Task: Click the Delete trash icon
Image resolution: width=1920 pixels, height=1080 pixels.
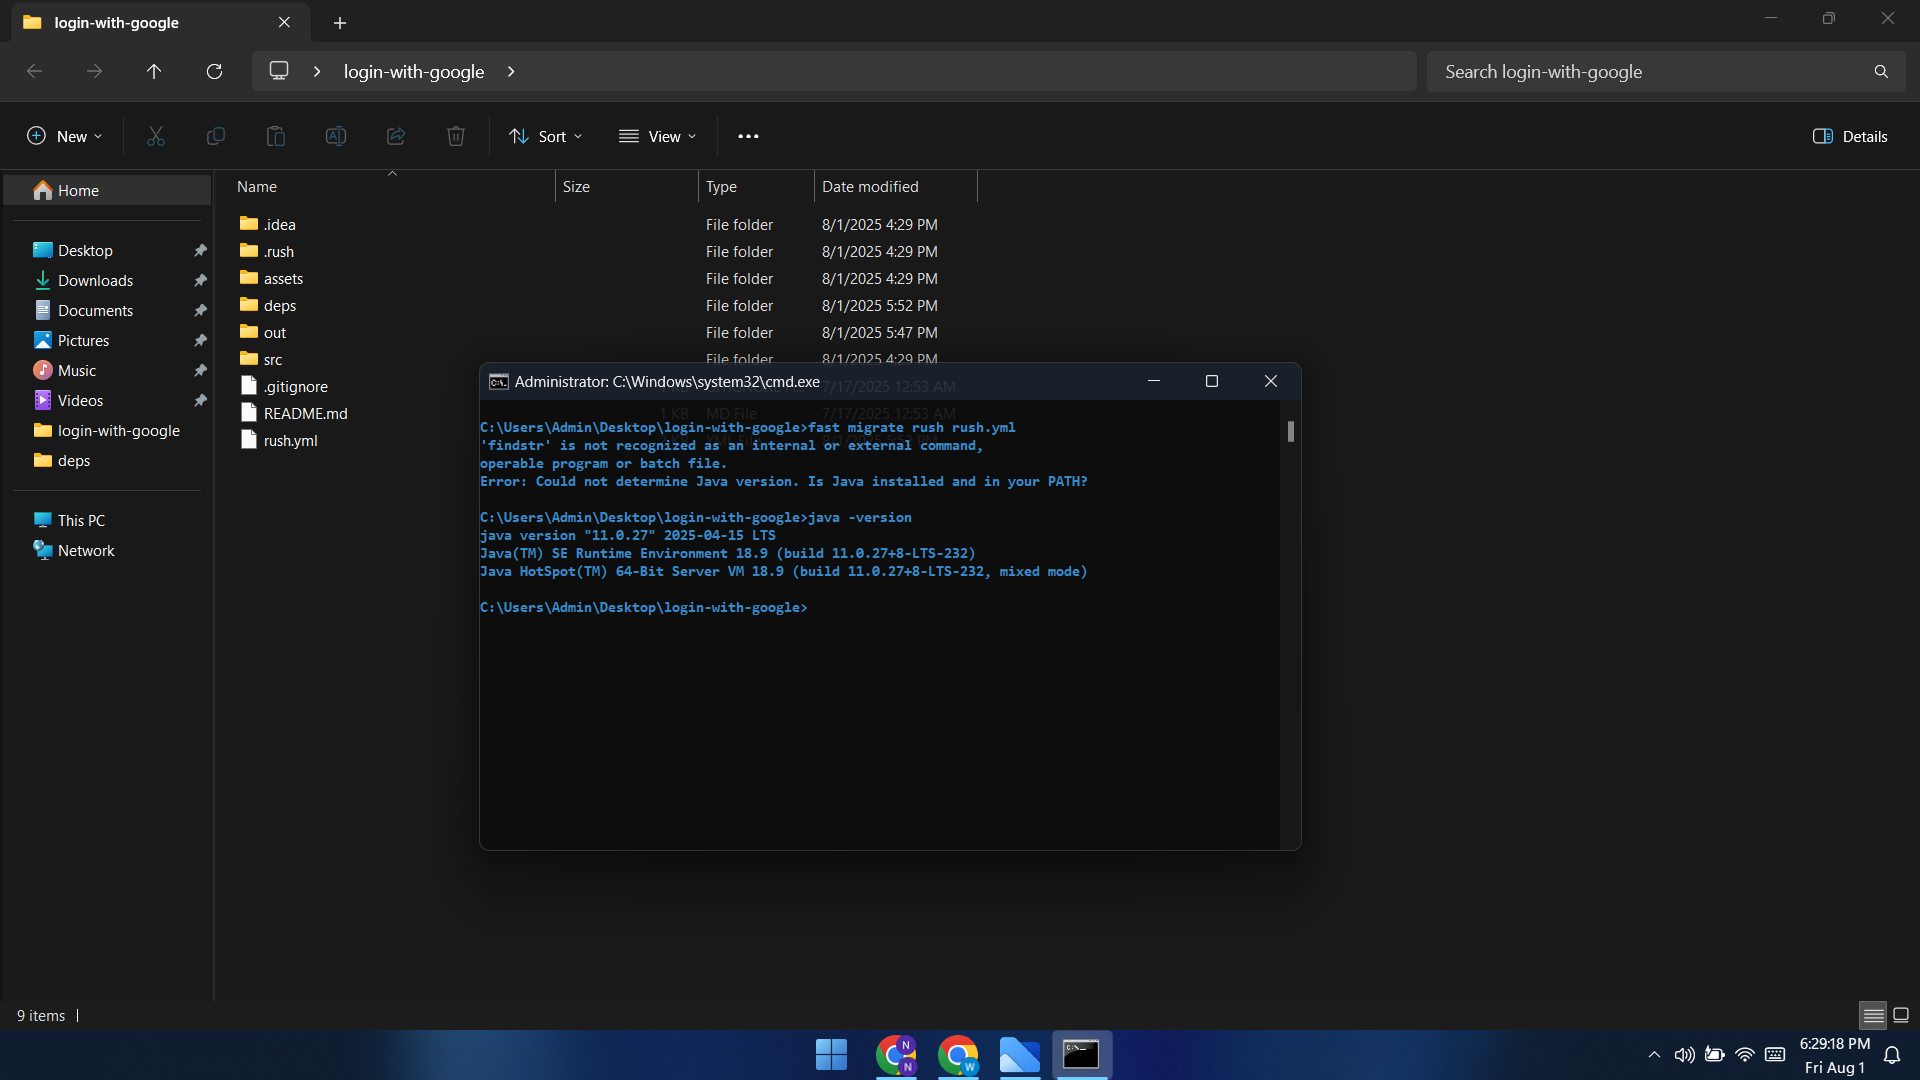Action: 456,136
